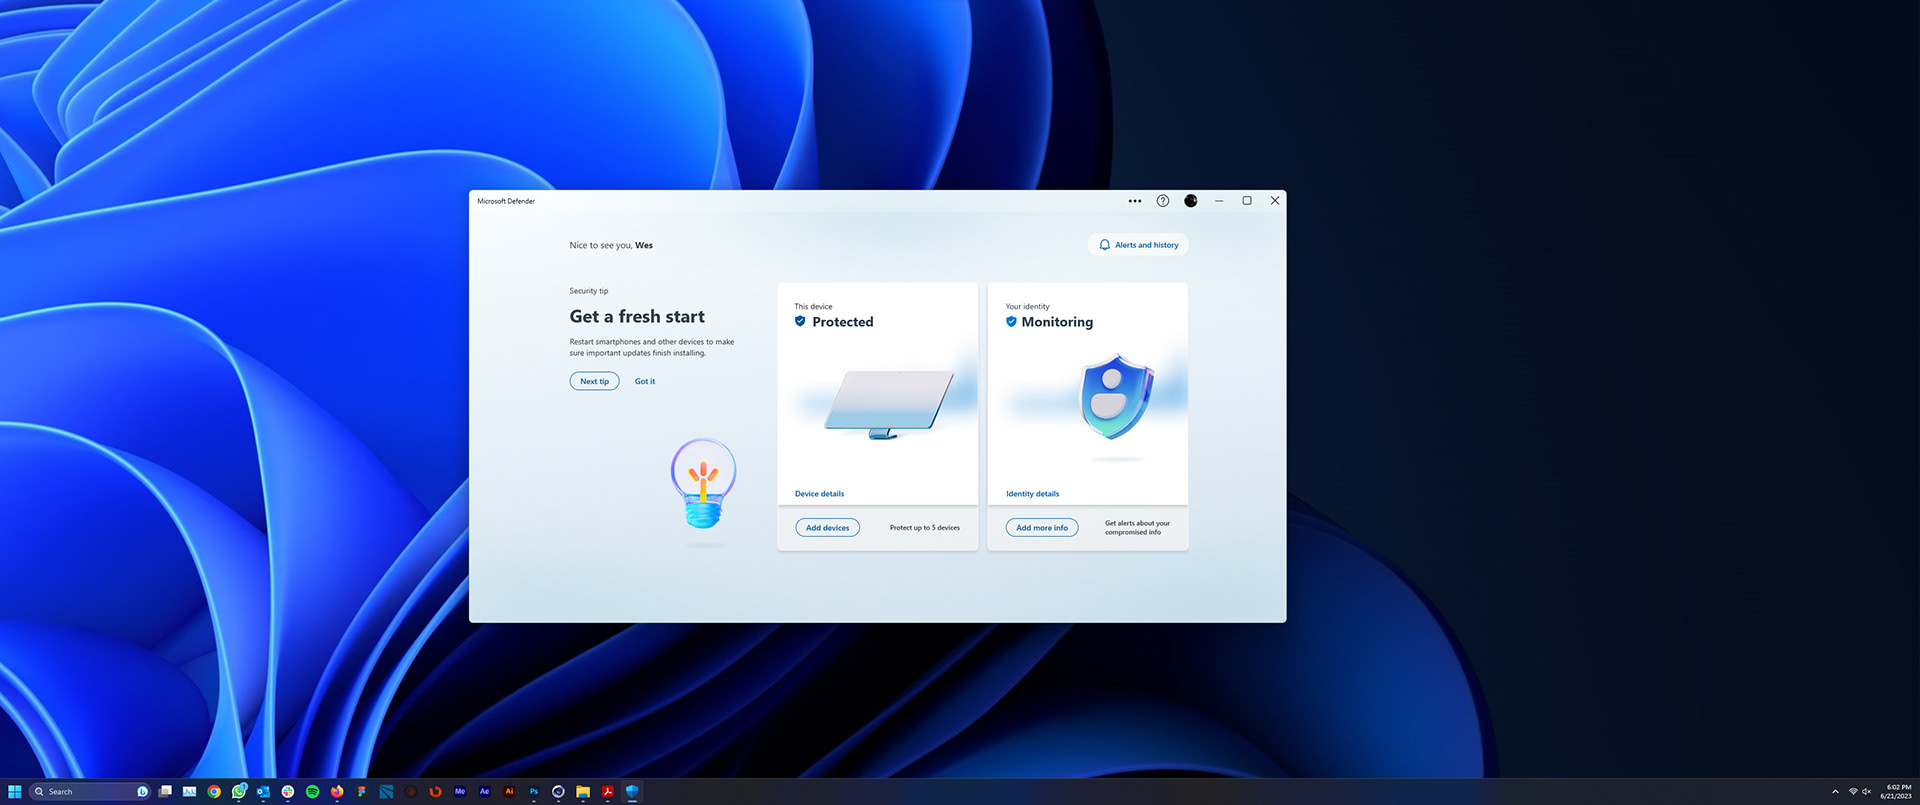Click the Add more info button
The height and width of the screenshot is (805, 1920).
point(1042,528)
